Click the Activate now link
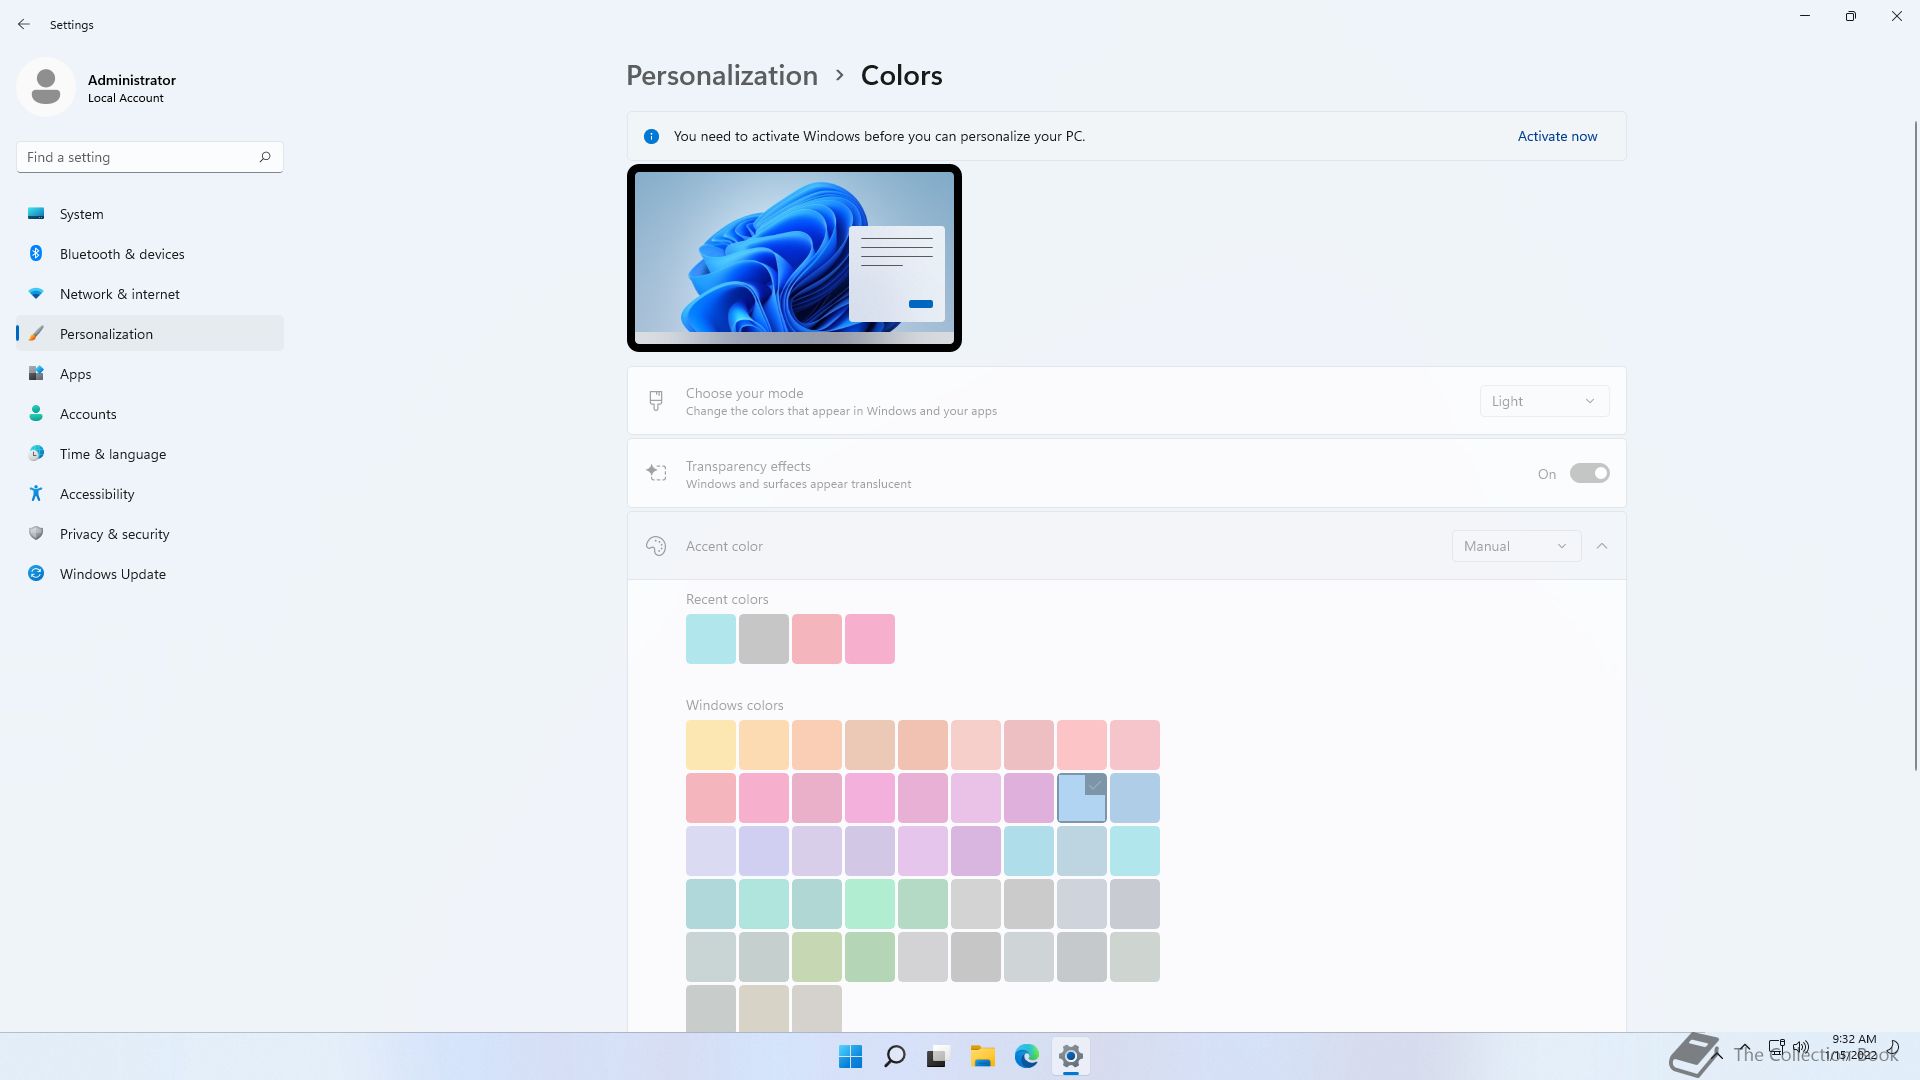The image size is (1920, 1080). point(1557,136)
